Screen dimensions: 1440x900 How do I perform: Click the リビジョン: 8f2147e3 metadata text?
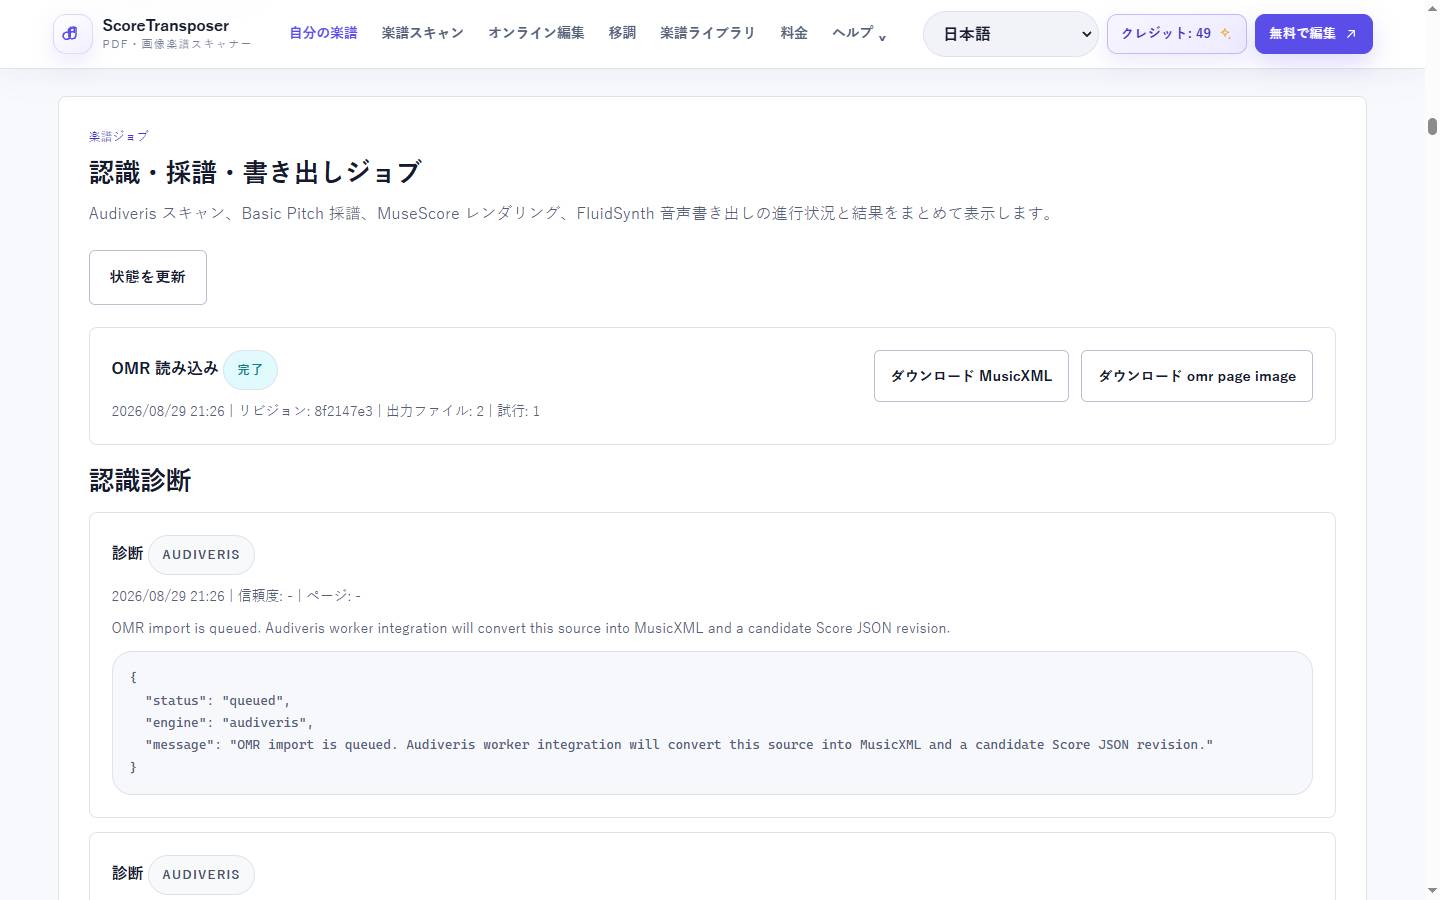[305, 411]
